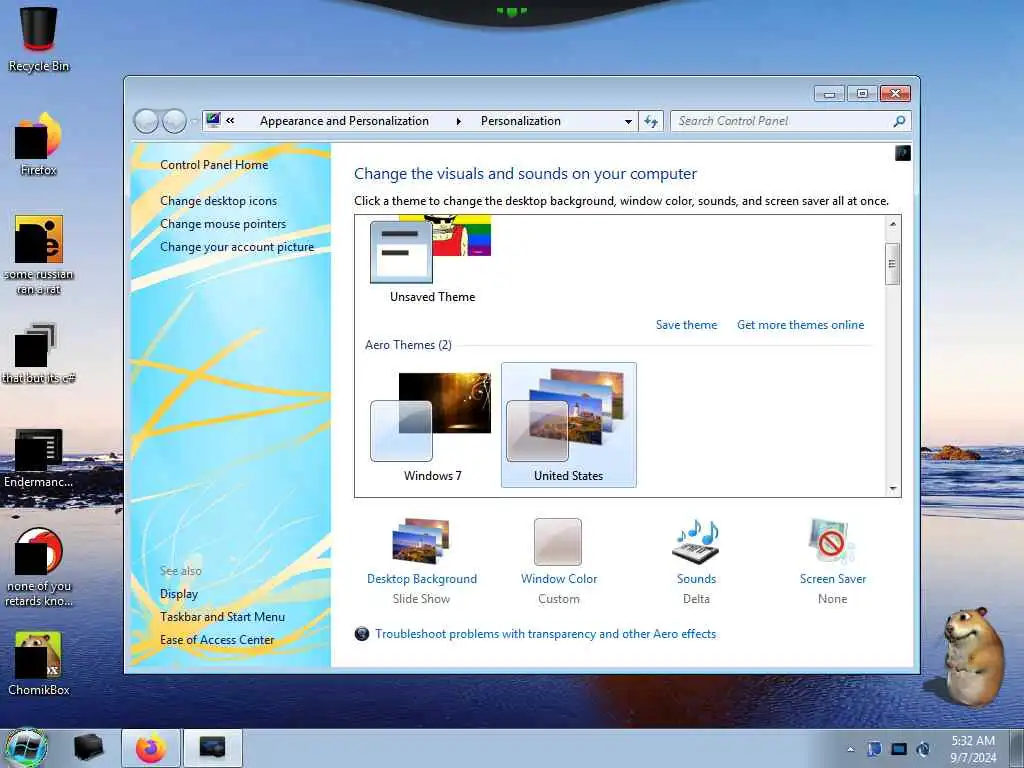Open Control Panel Home
This screenshot has width=1024, height=768.
[x=214, y=165]
